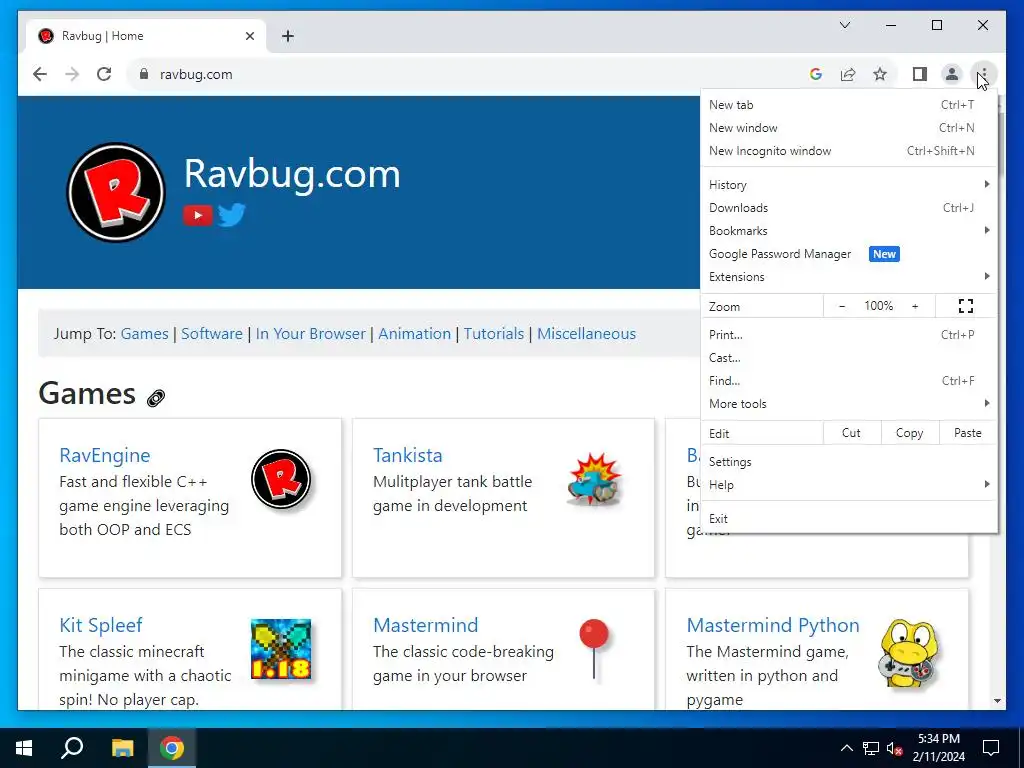Jump to the Software section link
The width and height of the screenshot is (1024, 768).
[x=212, y=333]
